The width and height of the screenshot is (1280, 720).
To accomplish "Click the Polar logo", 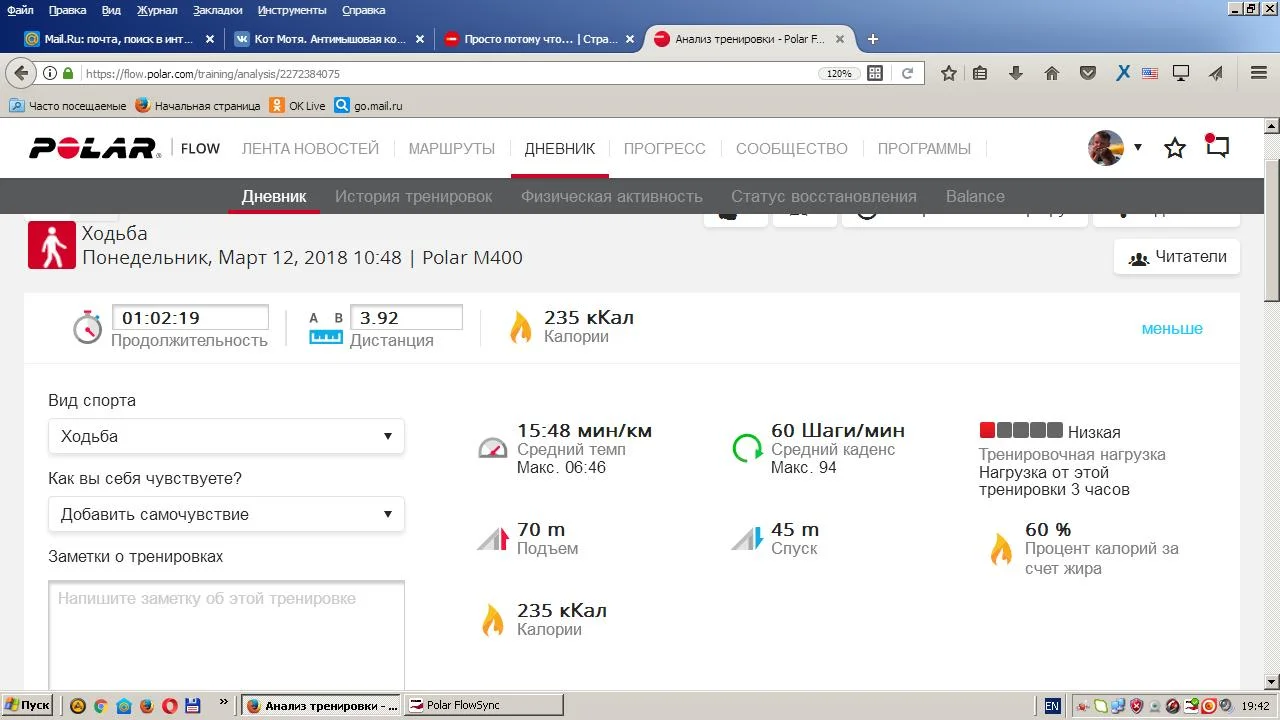I will coord(94,148).
